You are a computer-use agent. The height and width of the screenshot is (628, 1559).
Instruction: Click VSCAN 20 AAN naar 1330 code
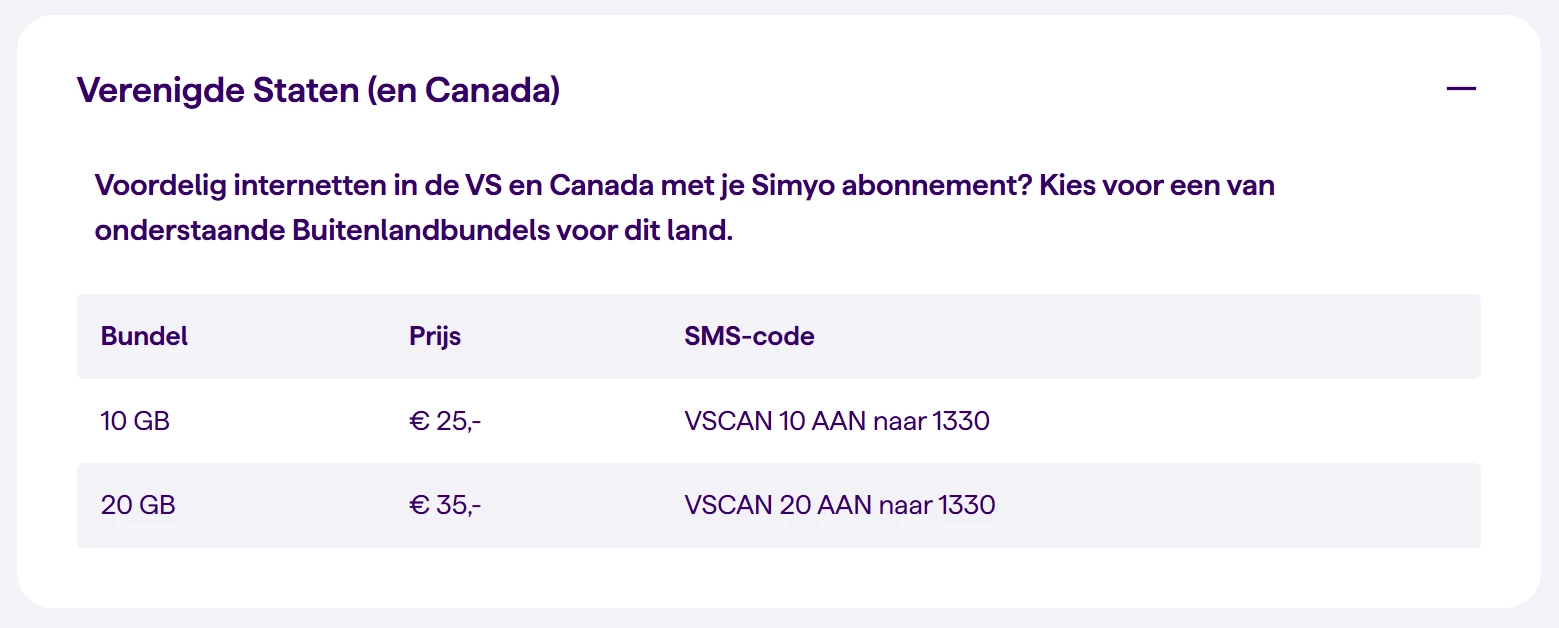[840, 505]
